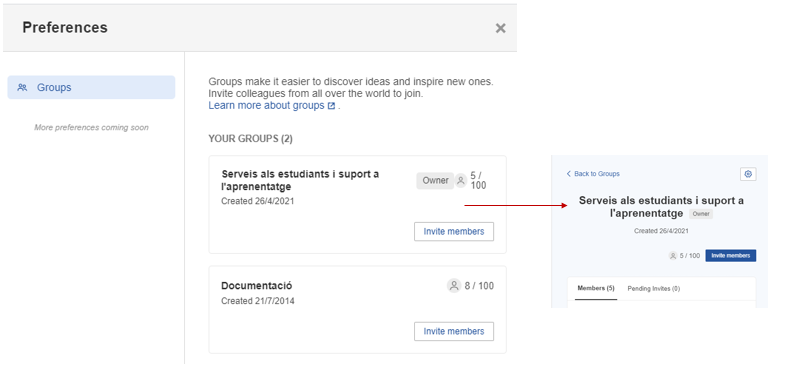Screen dimensions: 787x371
Task: Click Created 21/7/2014 date text
Action: coord(257,301)
